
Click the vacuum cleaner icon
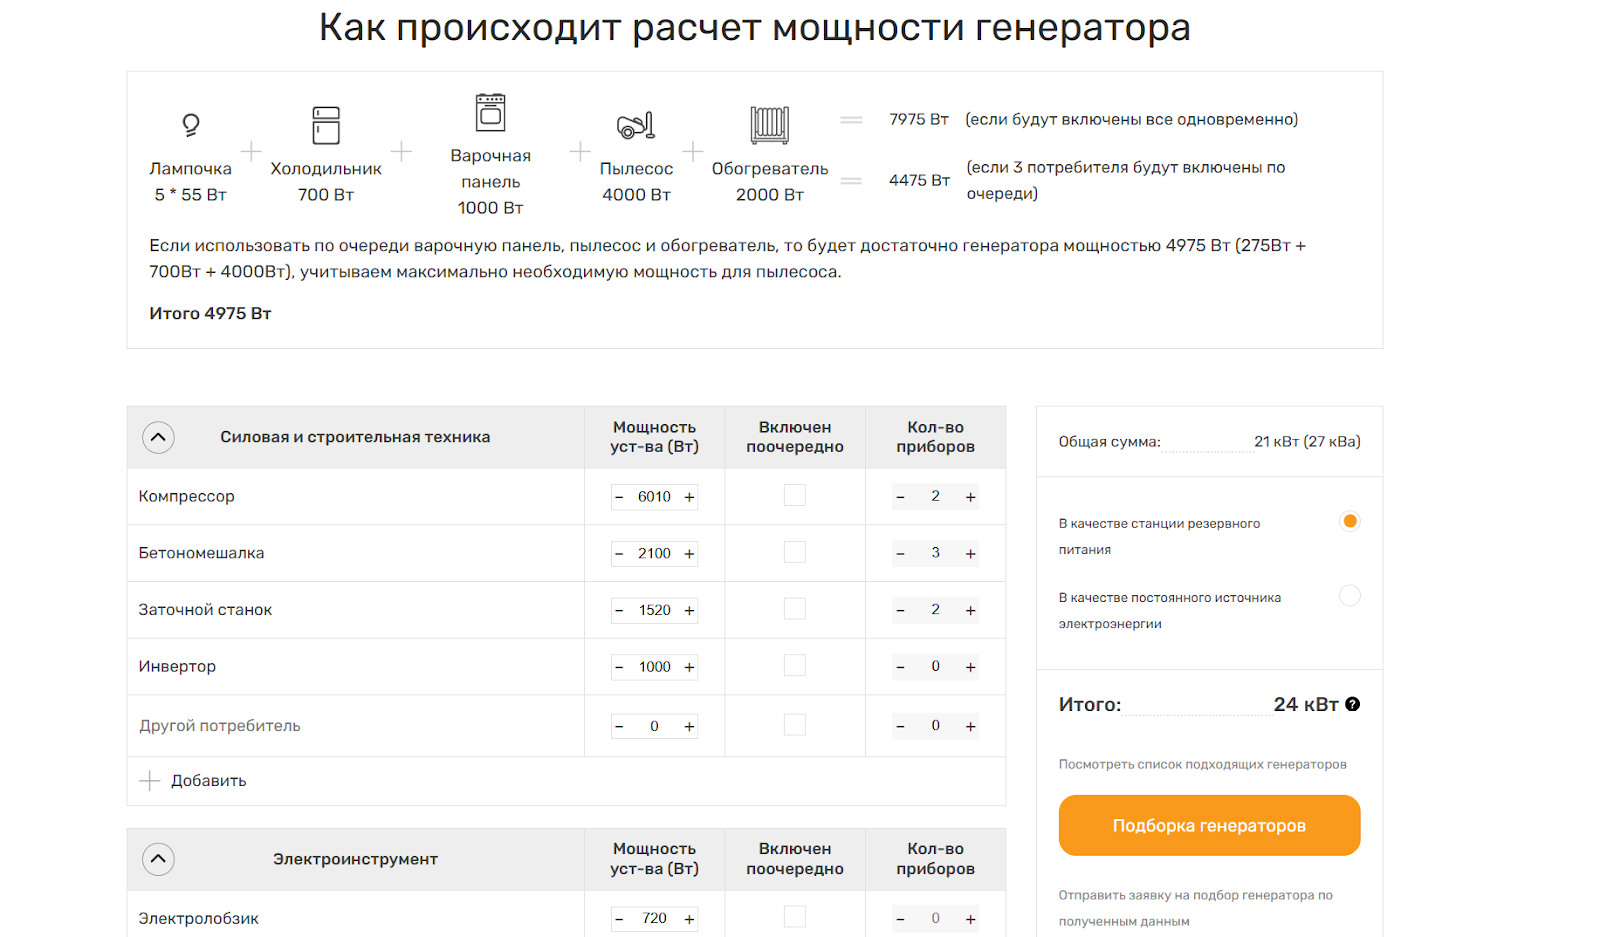click(x=636, y=126)
